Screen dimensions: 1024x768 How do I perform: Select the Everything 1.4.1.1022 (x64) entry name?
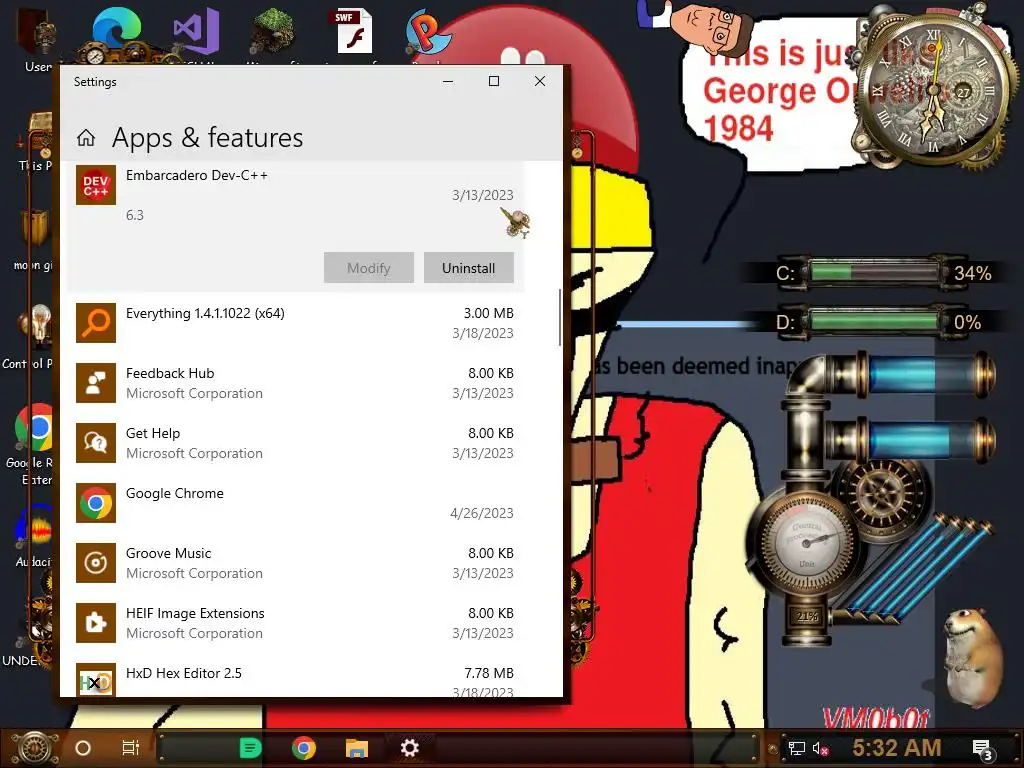point(205,313)
